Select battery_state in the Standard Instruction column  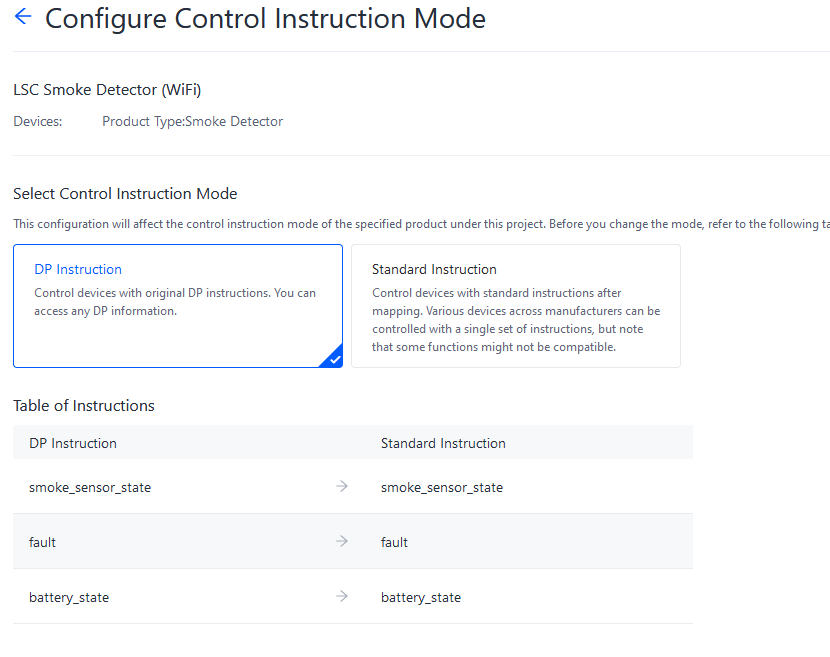[421, 597]
